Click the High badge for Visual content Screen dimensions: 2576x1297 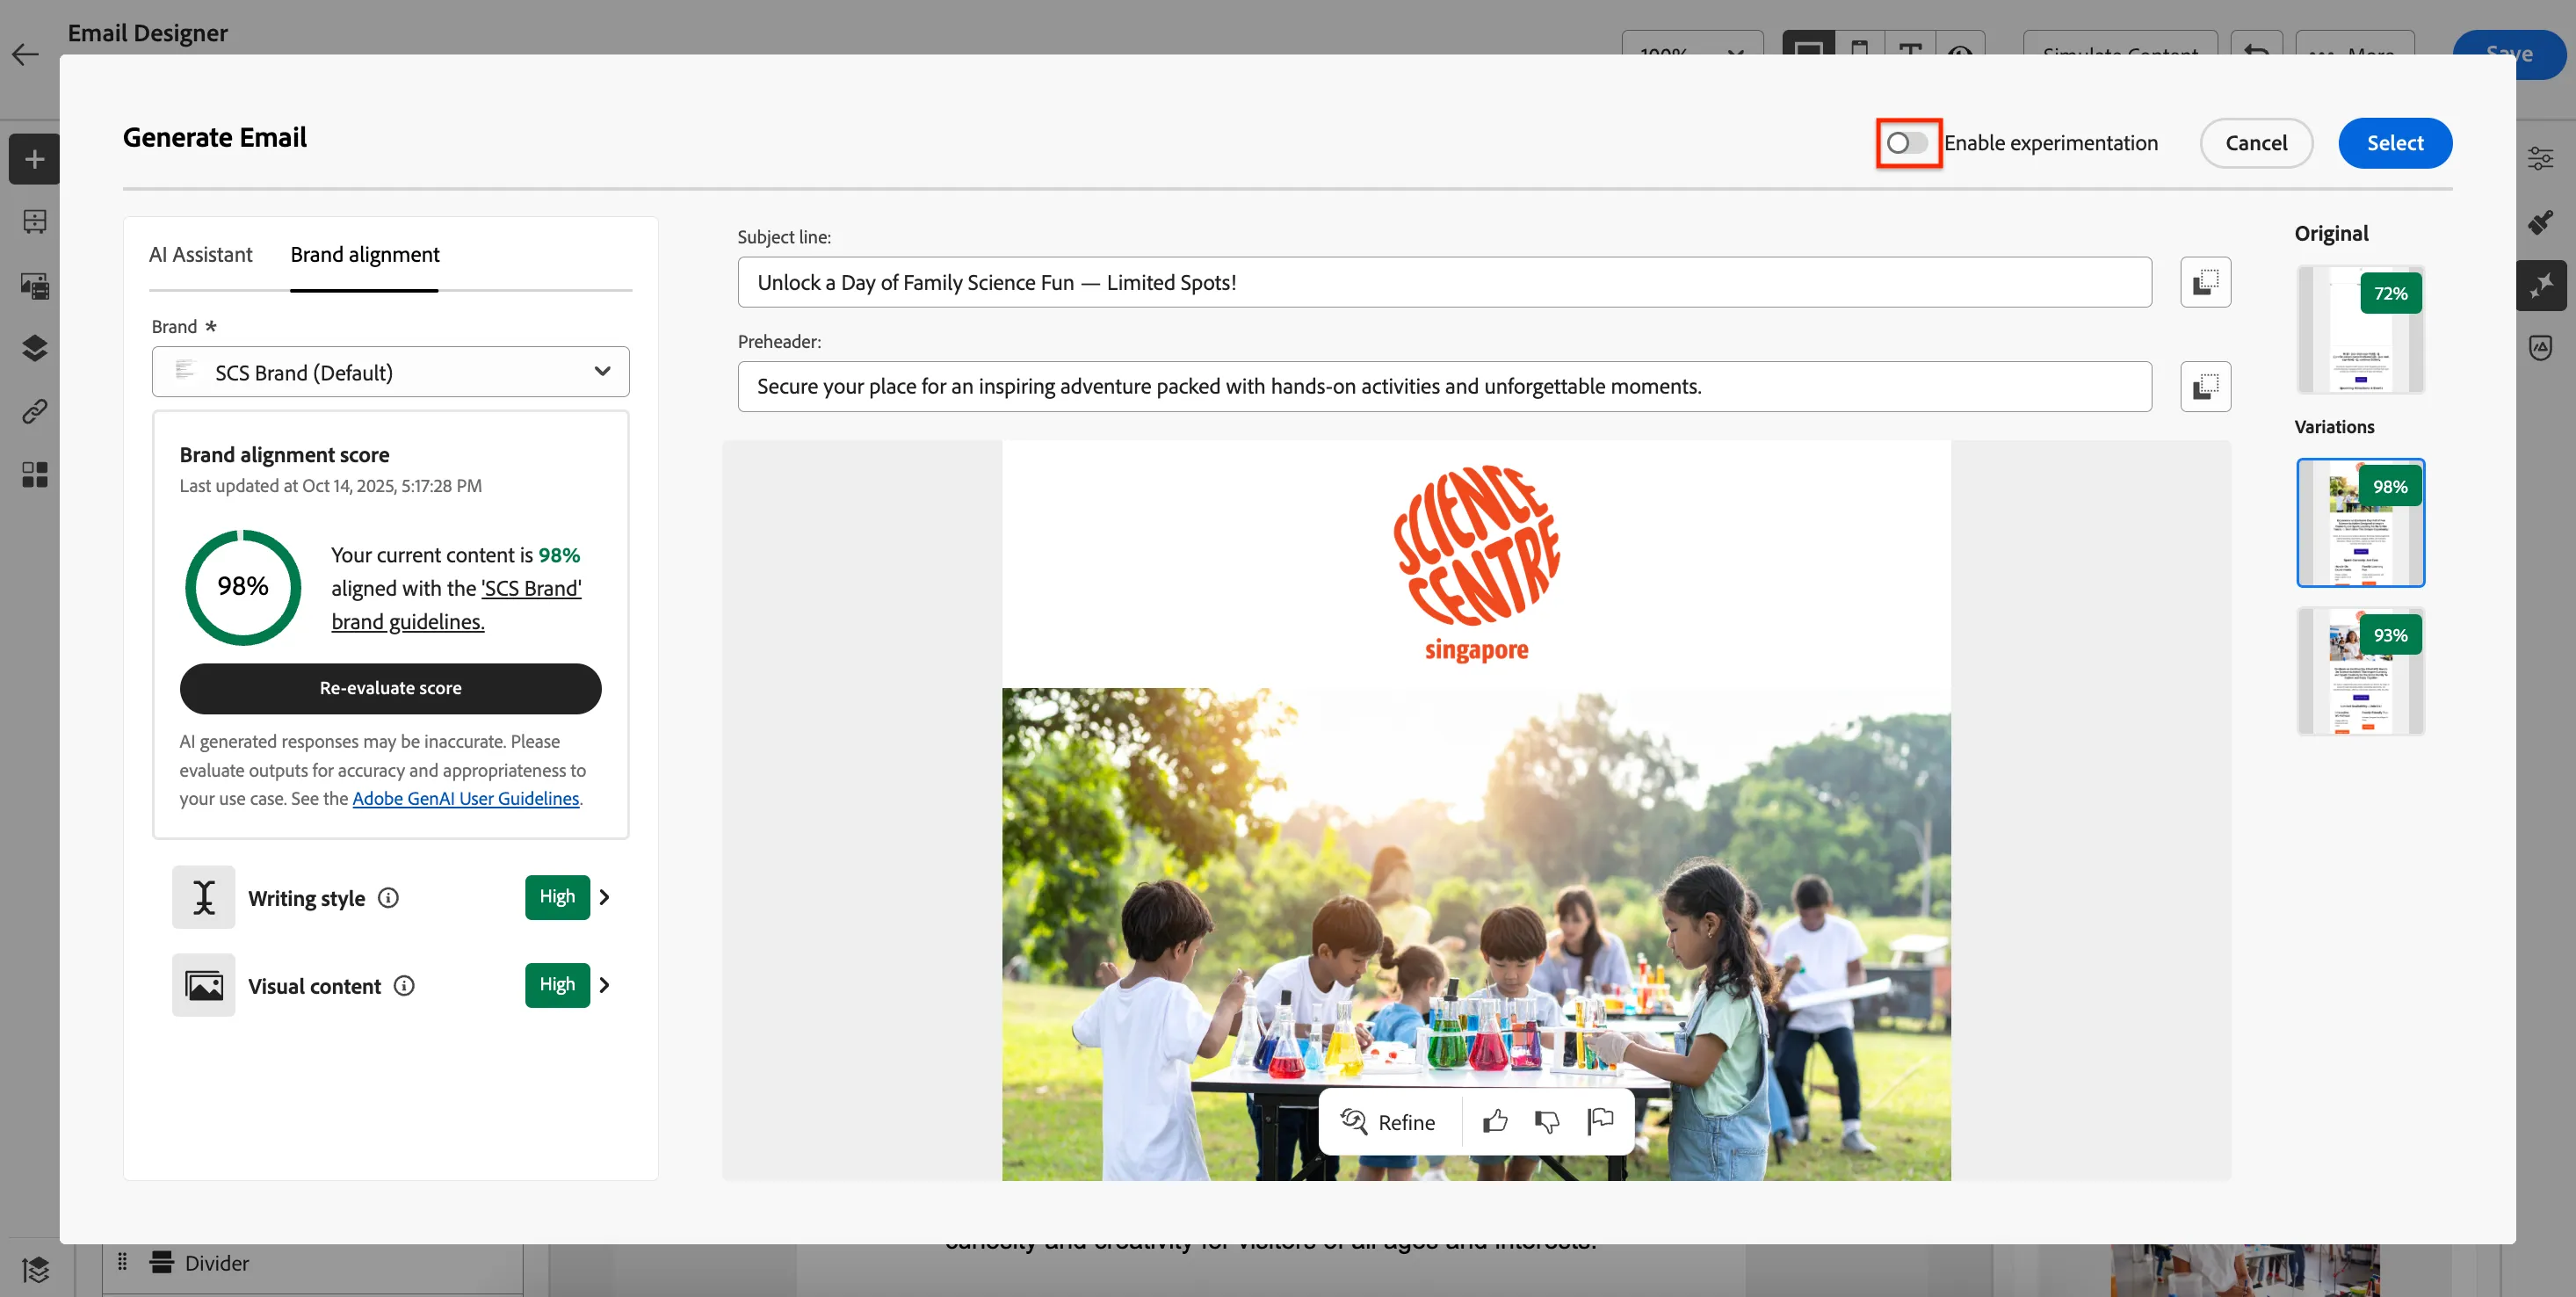(557, 985)
